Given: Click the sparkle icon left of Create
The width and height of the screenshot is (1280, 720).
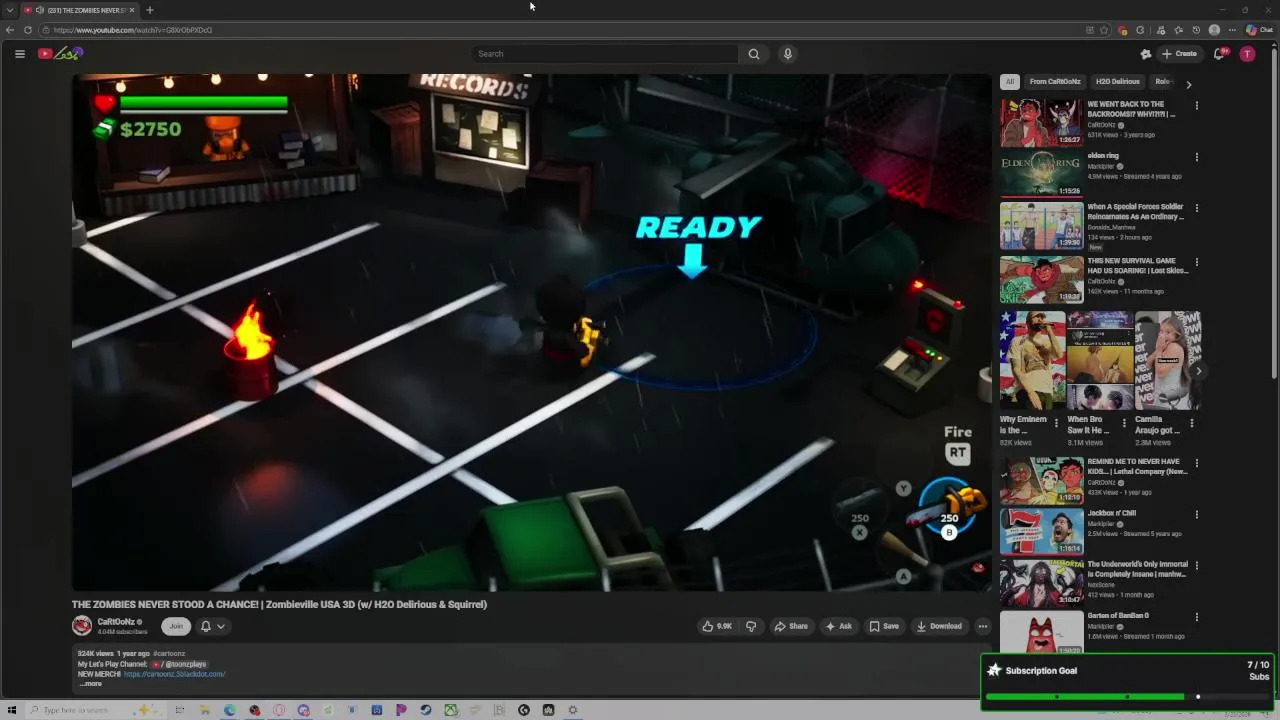Looking at the screenshot, I should [1146, 54].
